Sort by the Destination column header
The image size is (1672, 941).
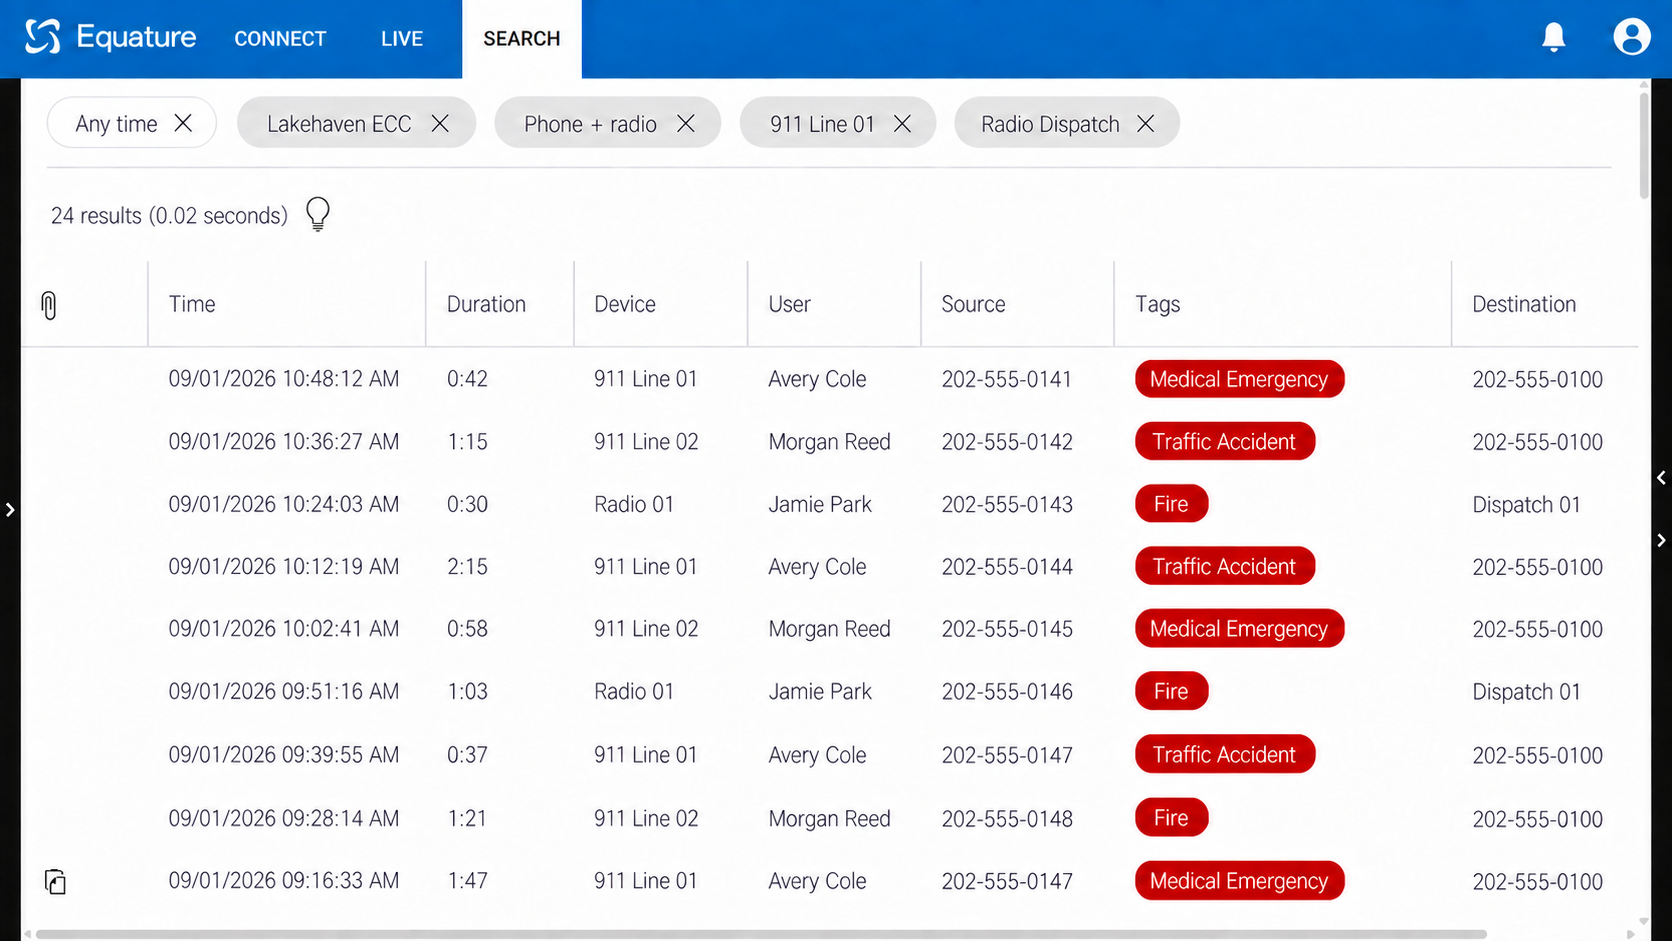(1524, 304)
